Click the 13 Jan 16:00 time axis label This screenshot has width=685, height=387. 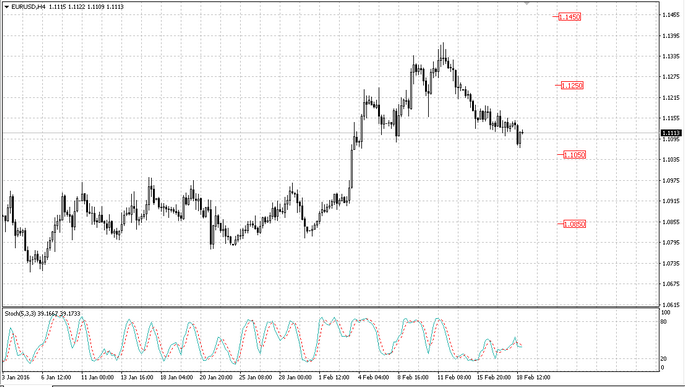137,377
